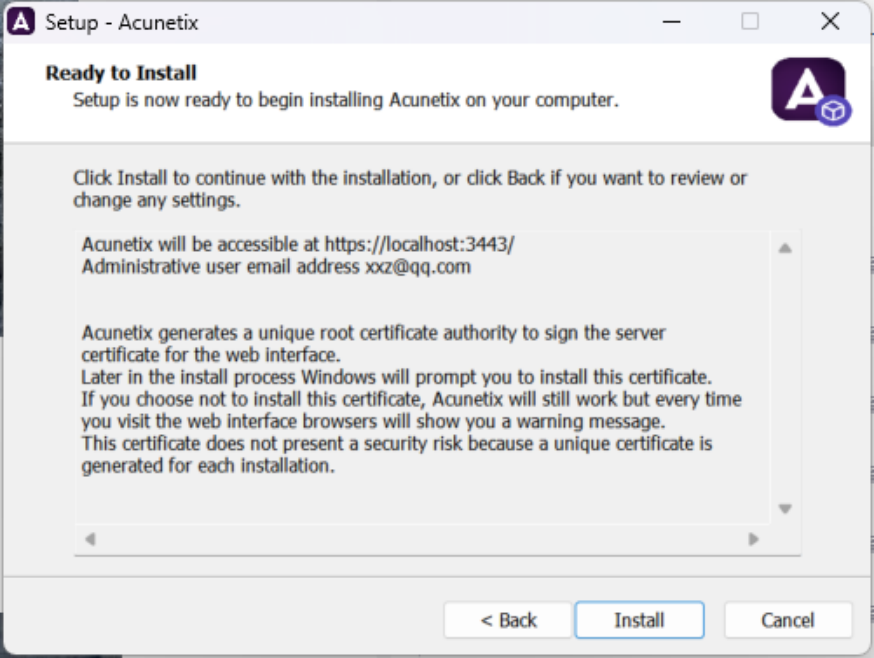Close the Setup - Acunetix window
This screenshot has width=874, height=658.
[830, 22]
